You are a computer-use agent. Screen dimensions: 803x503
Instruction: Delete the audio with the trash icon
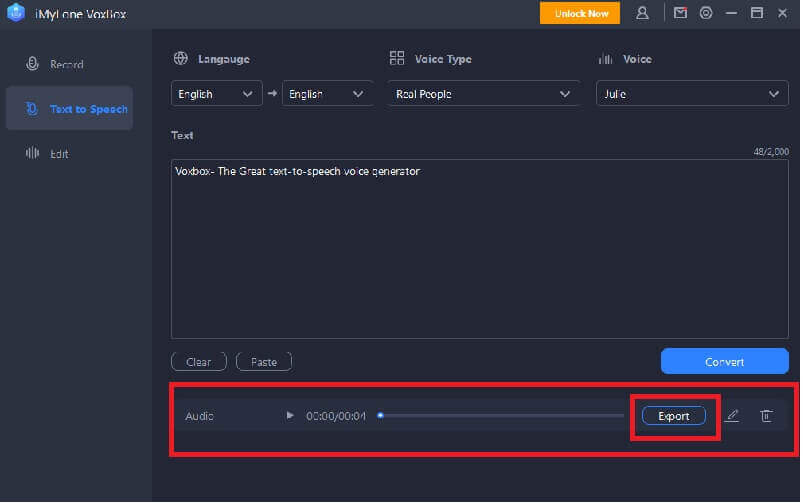(x=766, y=415)
